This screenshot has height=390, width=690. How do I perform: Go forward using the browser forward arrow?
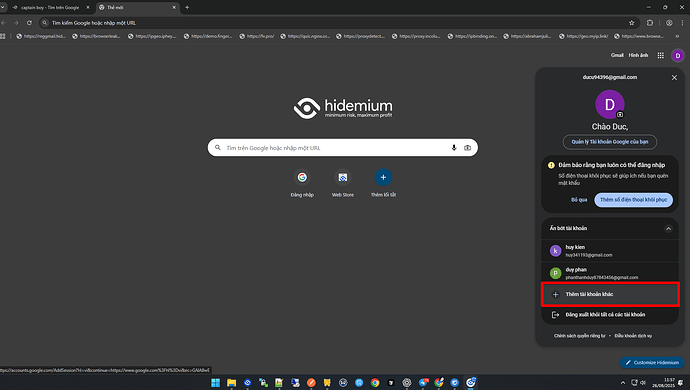click(x=16, y=23)
